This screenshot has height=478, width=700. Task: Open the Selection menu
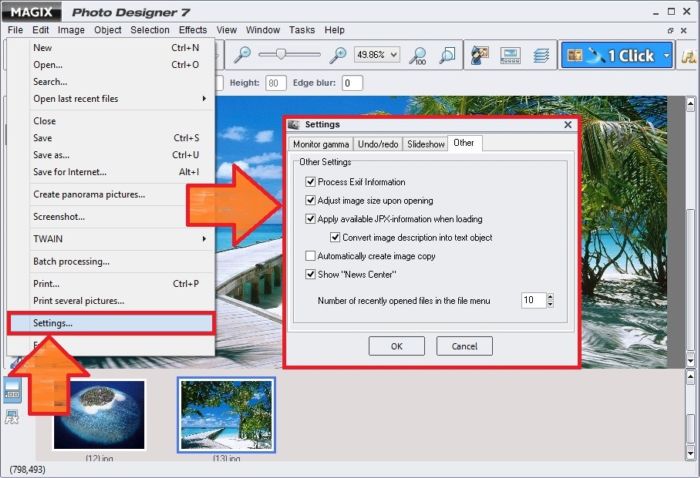click(150, 30)
